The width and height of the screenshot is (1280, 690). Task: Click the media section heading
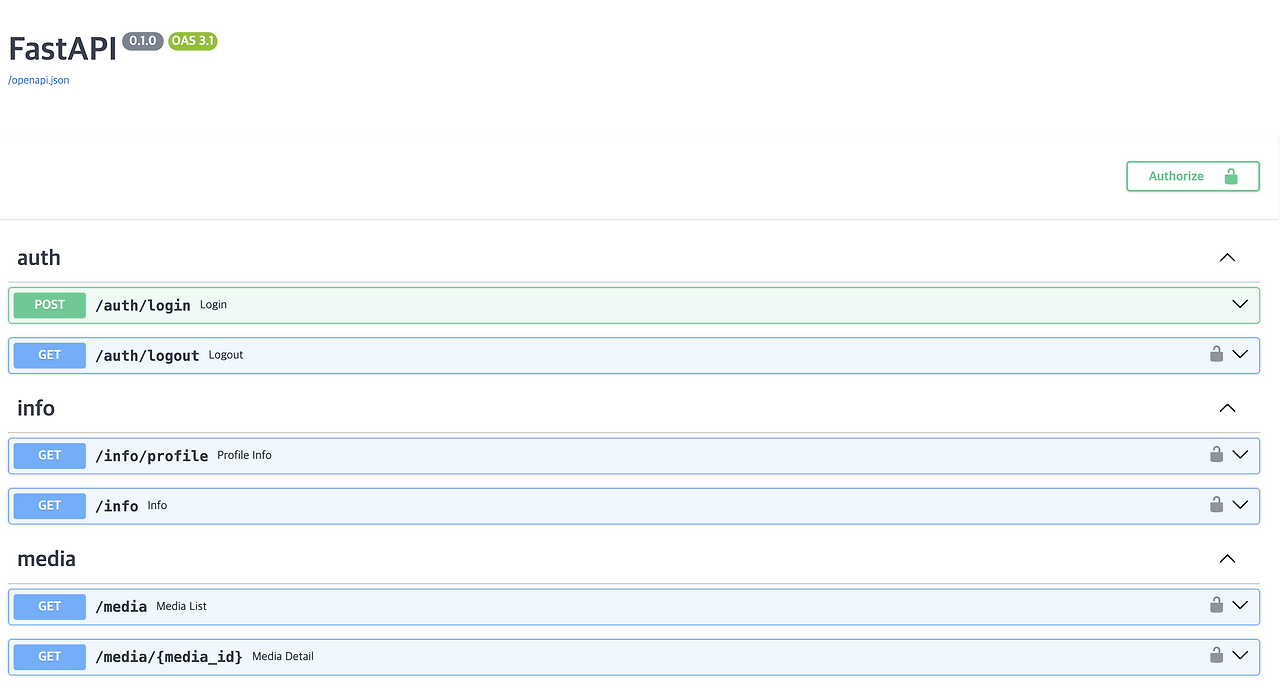(x=47, y=559)
